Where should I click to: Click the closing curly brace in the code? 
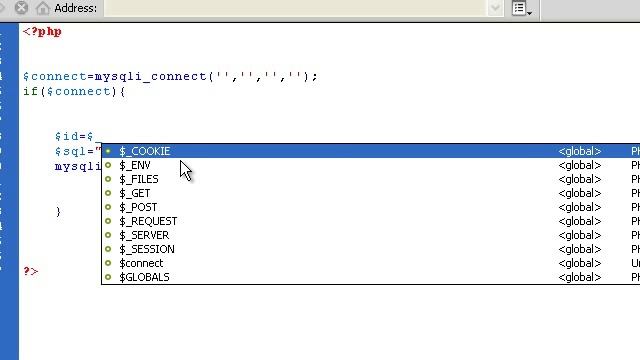tap(58, 211)
